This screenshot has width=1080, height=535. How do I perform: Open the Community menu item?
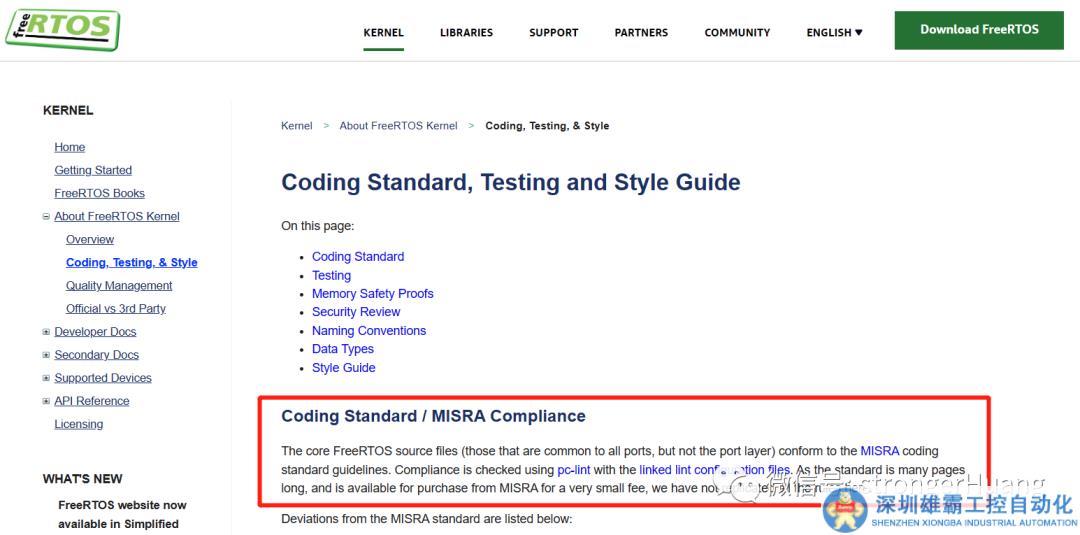click(x=737, y=33)
